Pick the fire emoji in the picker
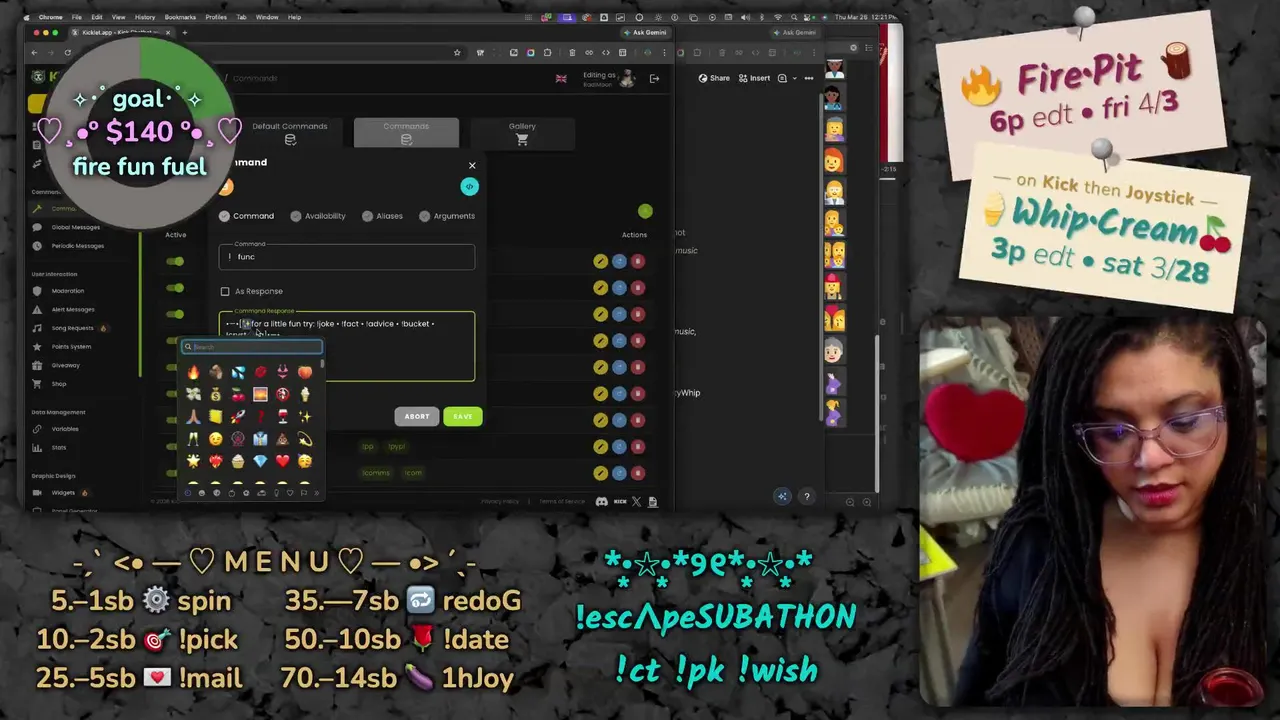1280x720 pixels. (x=193, y=372)
